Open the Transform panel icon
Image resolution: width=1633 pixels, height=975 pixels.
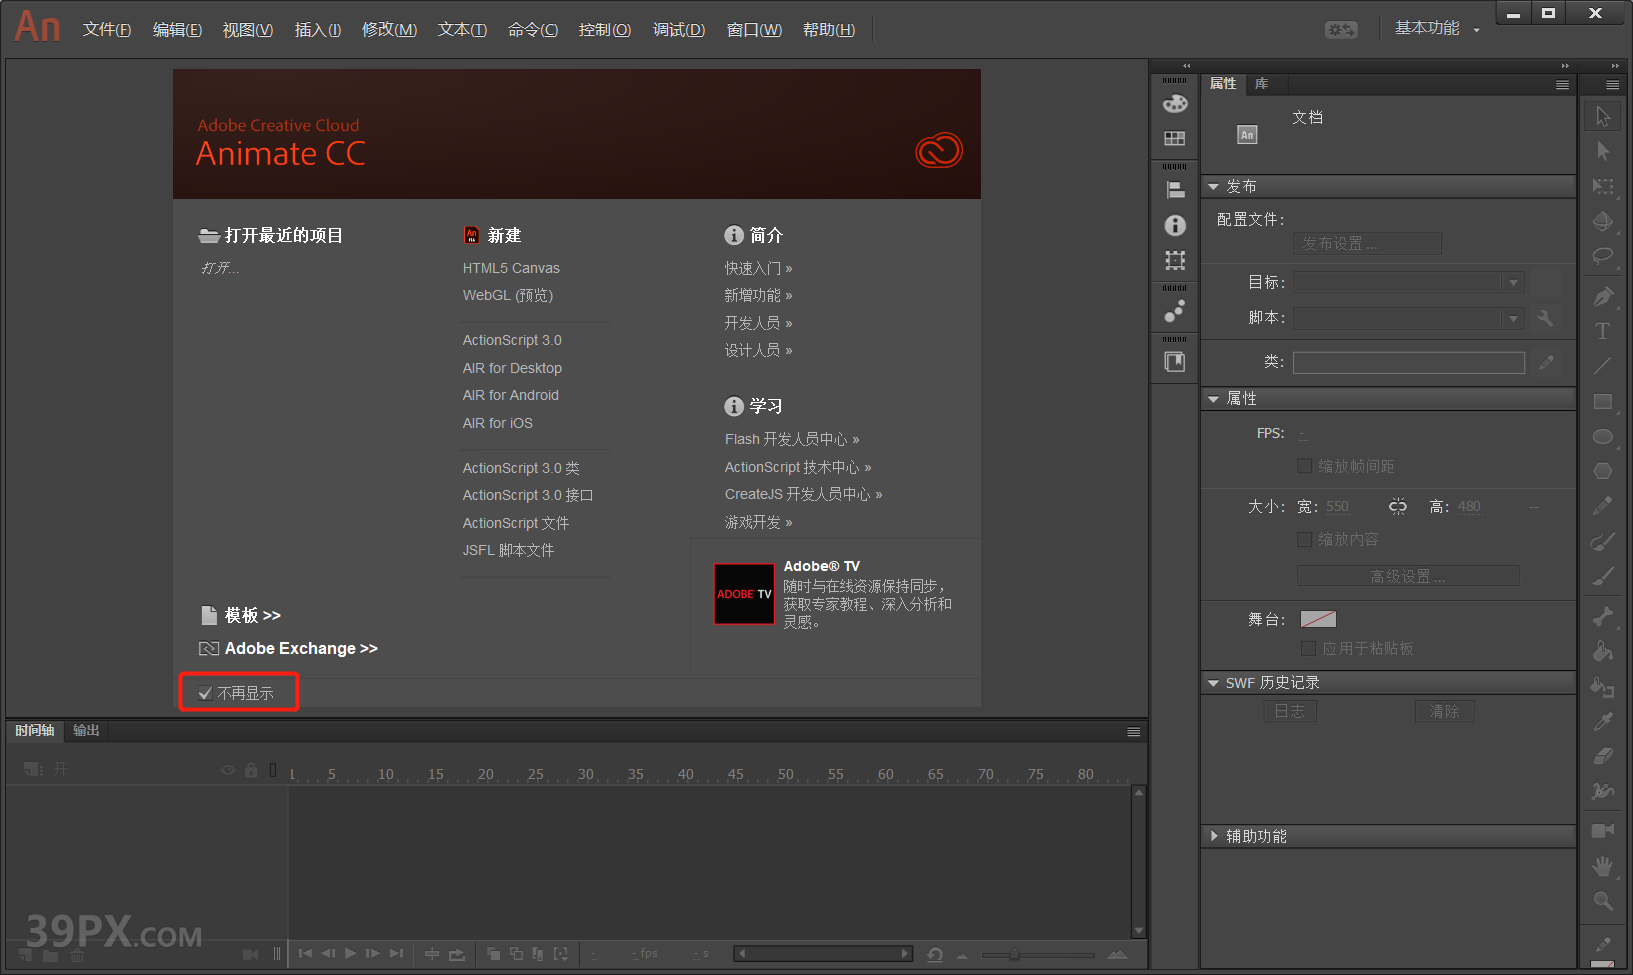click(x=1175, y=261)
